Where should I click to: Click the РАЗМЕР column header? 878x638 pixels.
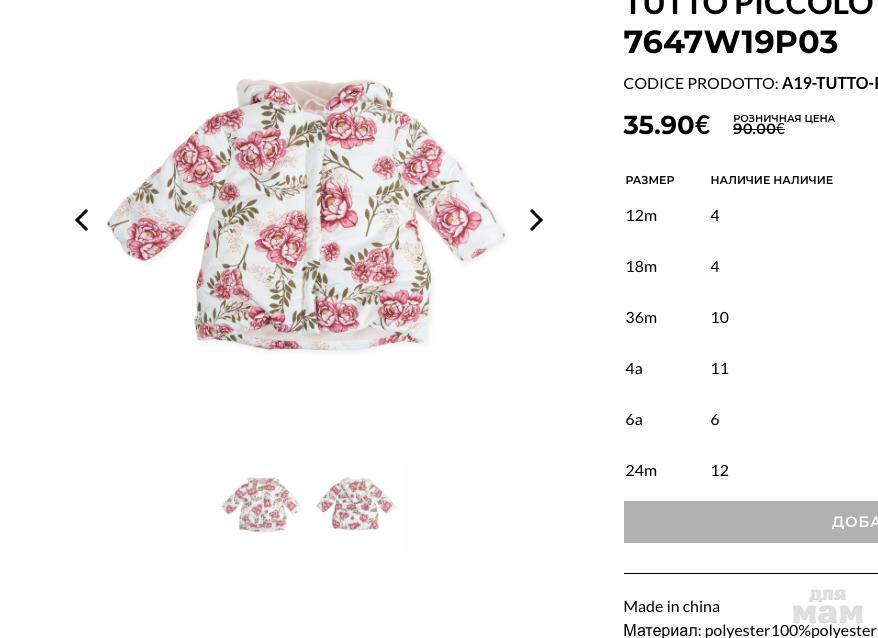[x=650, y=180]
